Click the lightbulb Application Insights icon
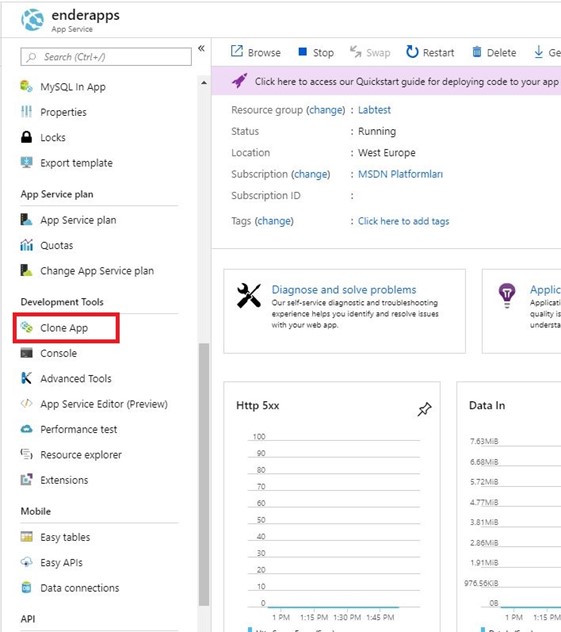Screen dimensions: 561x632 pyautogui.click(x=507, y=295)
